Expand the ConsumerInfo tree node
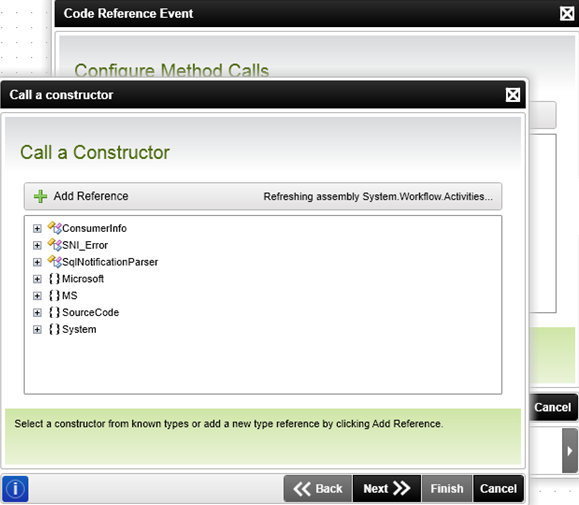The width and height of the screenshot is (579, 505). (x=37, y=229)
